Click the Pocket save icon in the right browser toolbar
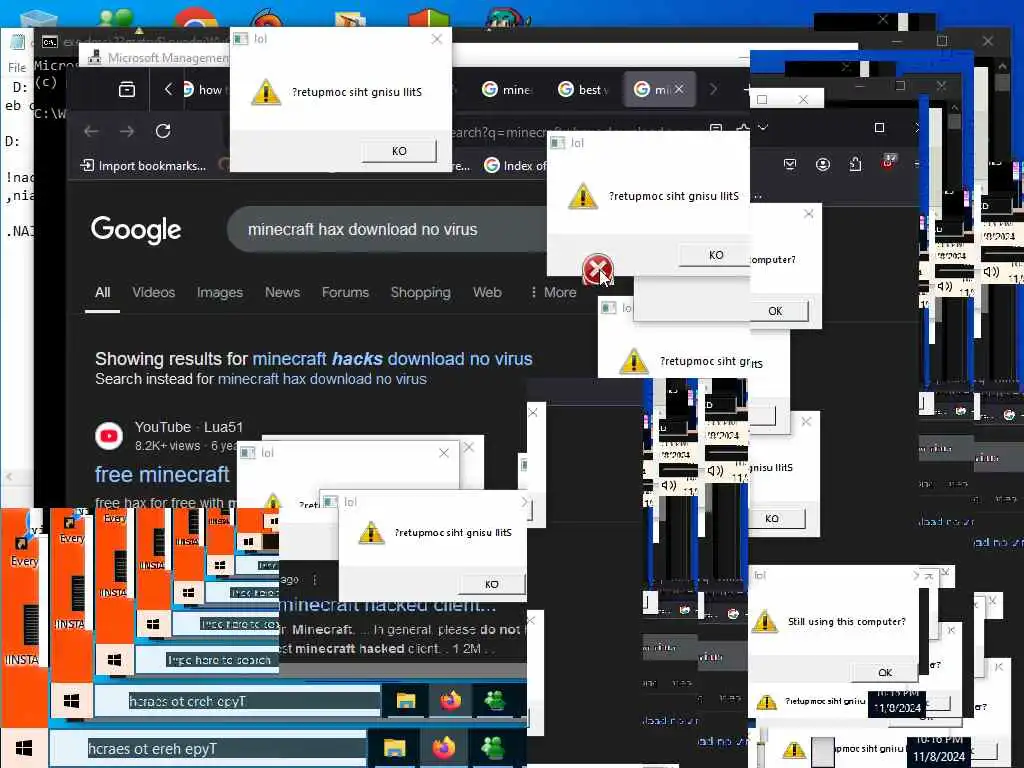 pos(790,164)
